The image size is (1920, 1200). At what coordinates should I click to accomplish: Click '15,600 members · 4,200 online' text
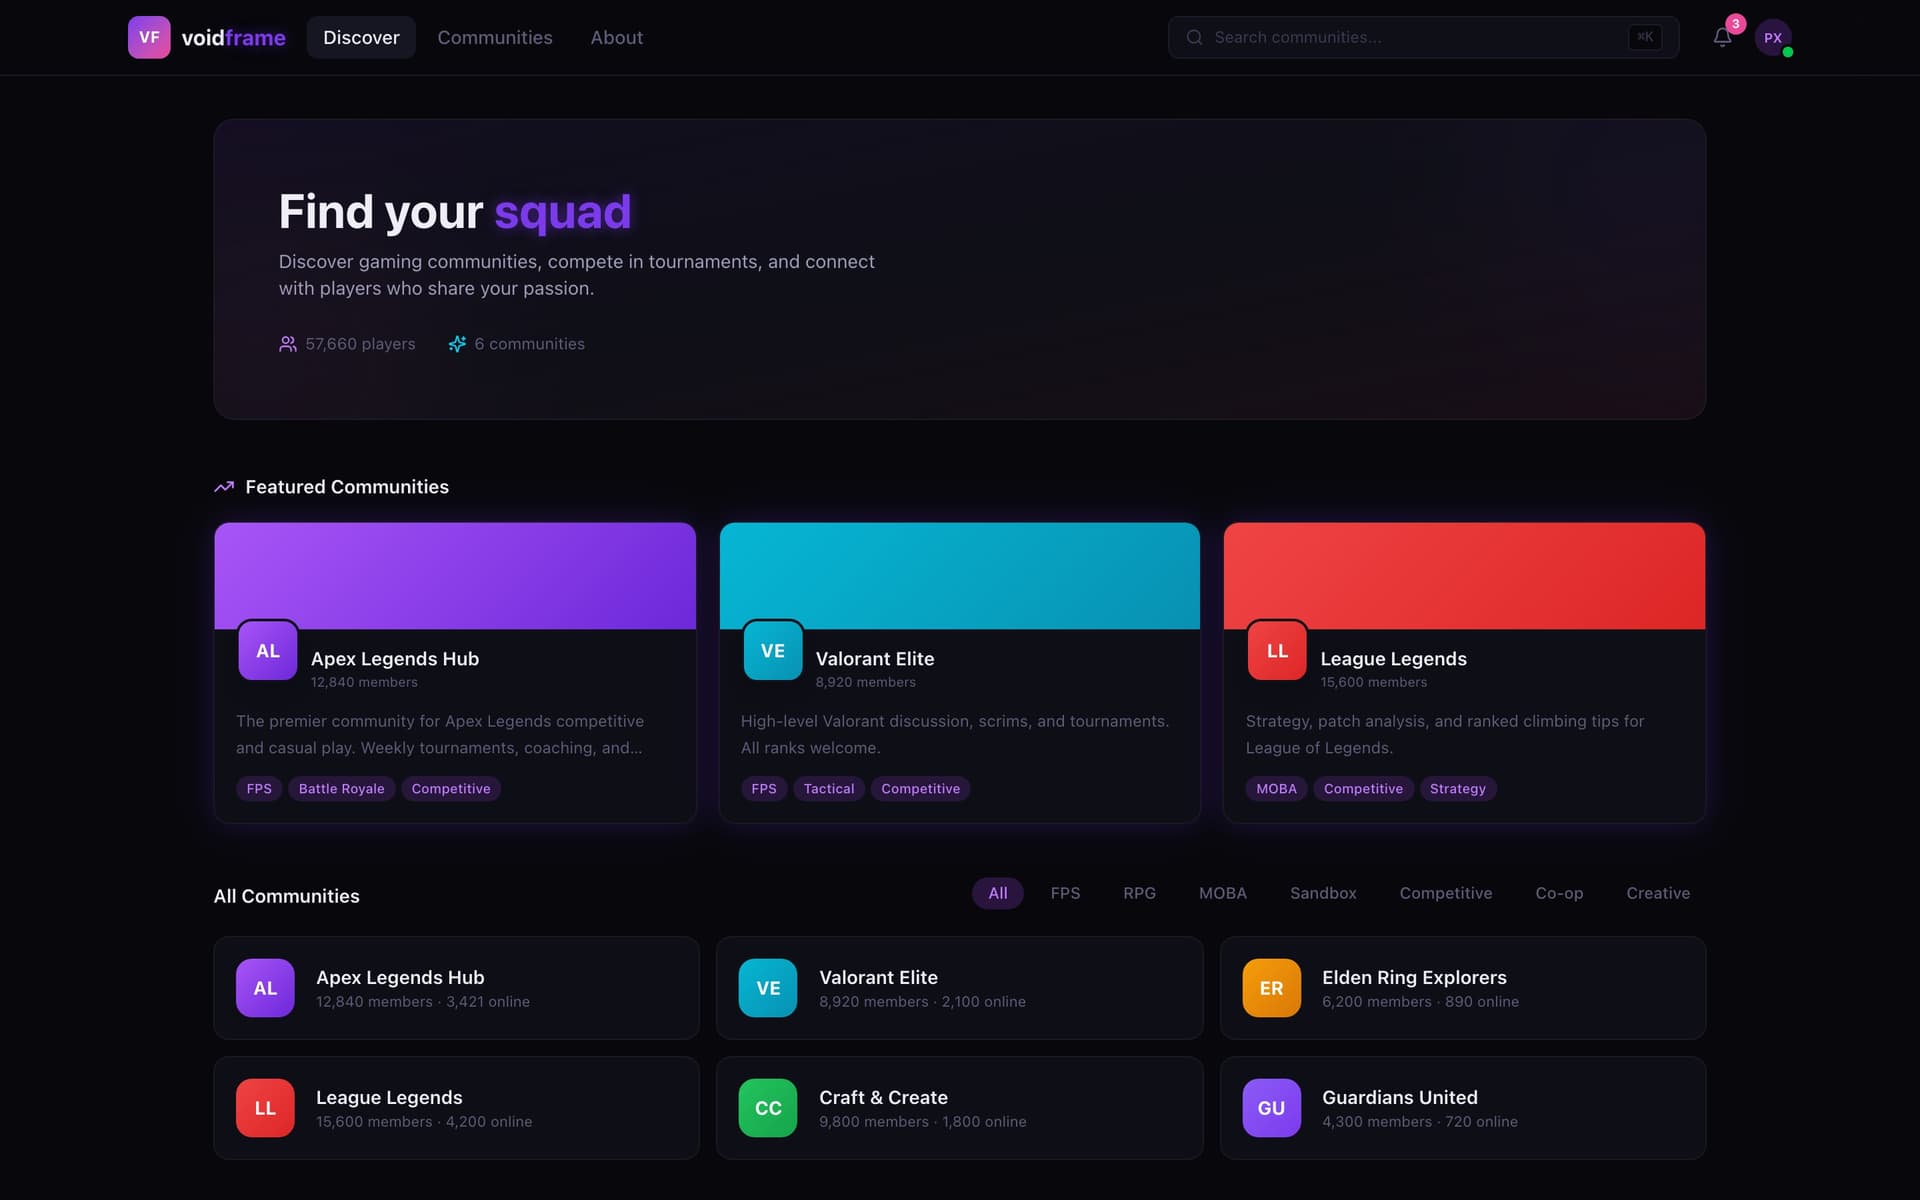point(424,1122)
